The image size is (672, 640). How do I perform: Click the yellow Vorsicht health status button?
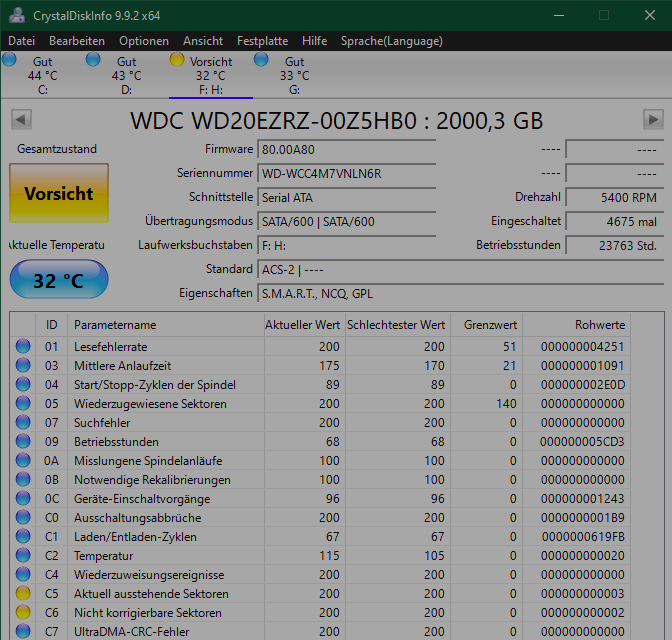click(x=59, y=193)
